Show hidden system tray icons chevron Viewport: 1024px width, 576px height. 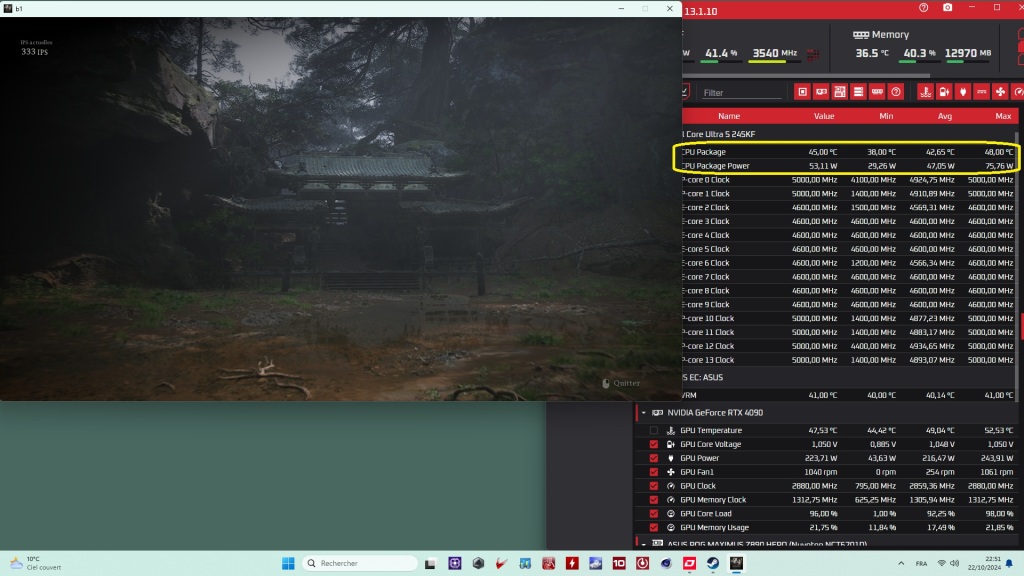[901, 563]
